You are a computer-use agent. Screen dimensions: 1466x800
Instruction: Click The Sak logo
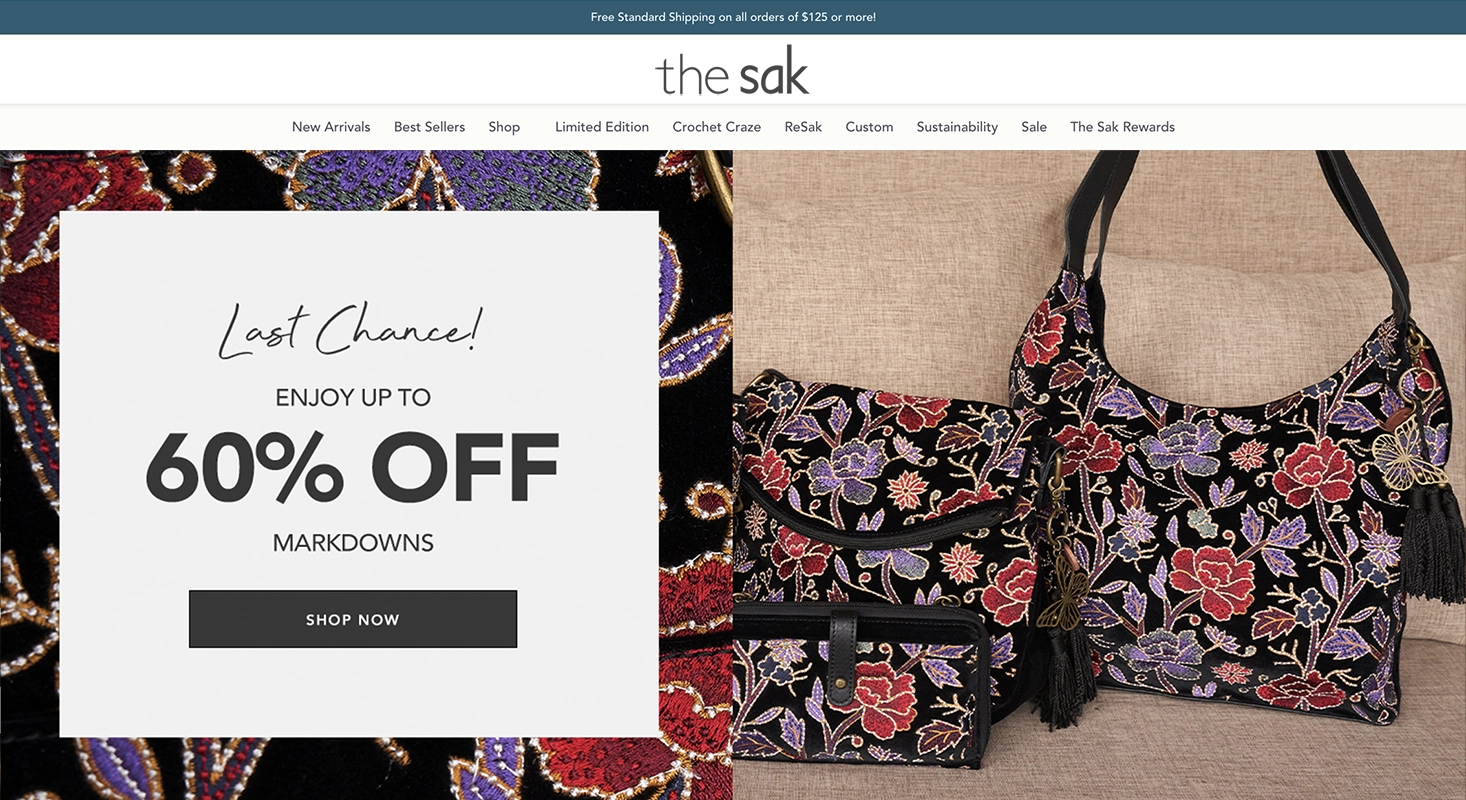(732, 70)
